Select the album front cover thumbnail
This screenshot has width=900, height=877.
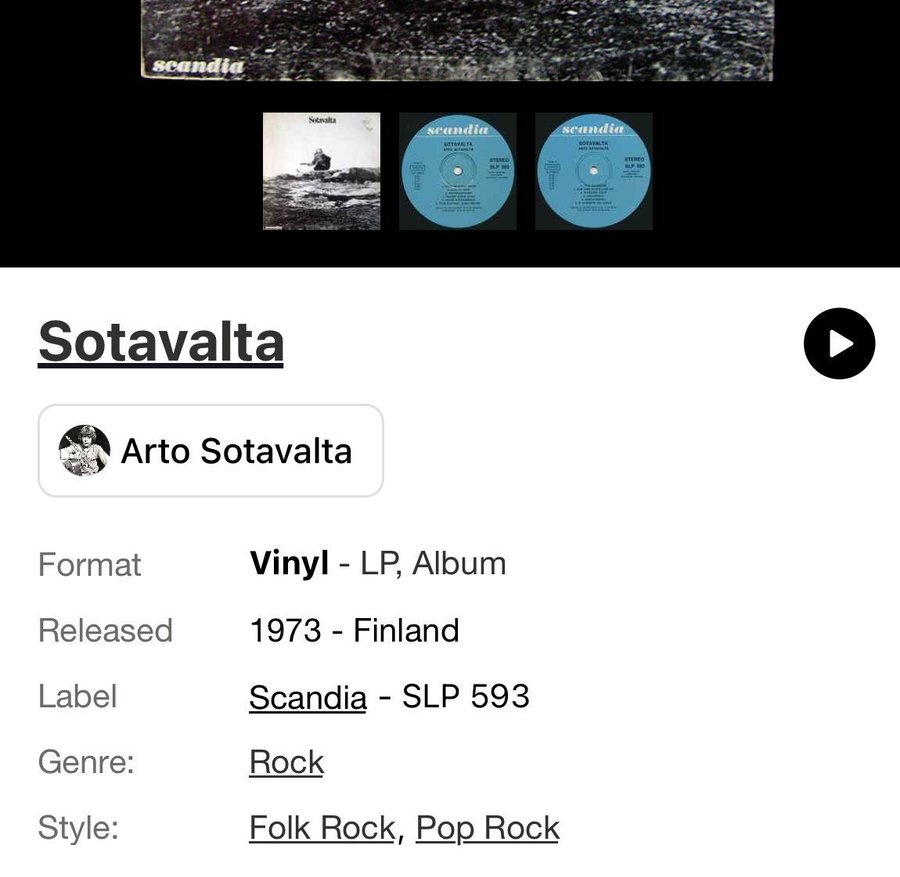coord(321,171)
